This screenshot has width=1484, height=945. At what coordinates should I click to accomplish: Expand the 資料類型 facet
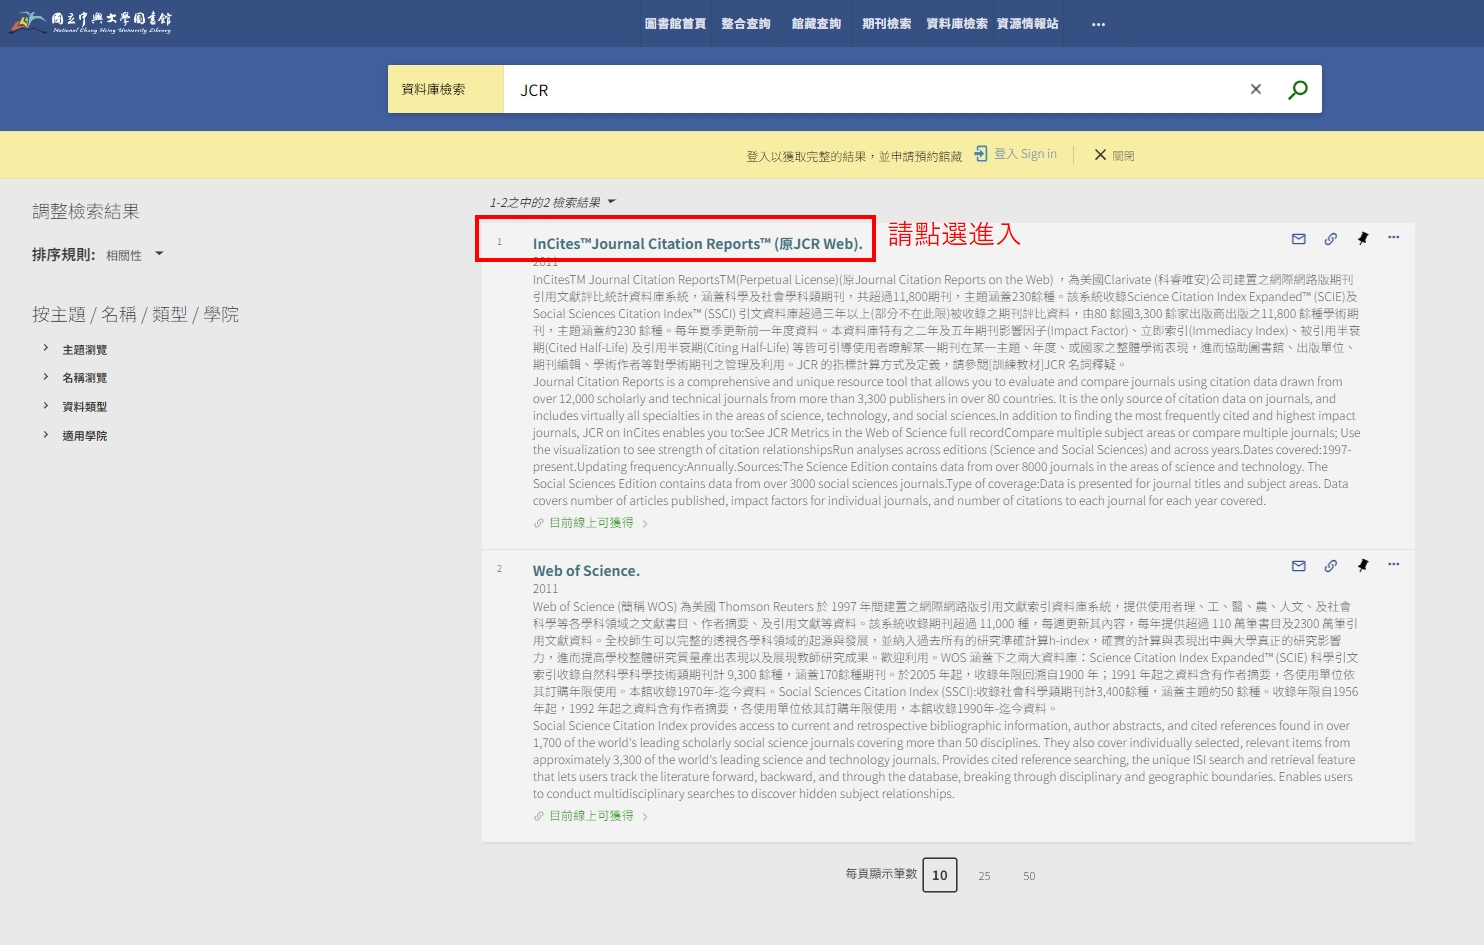click(x=75, y=406)
